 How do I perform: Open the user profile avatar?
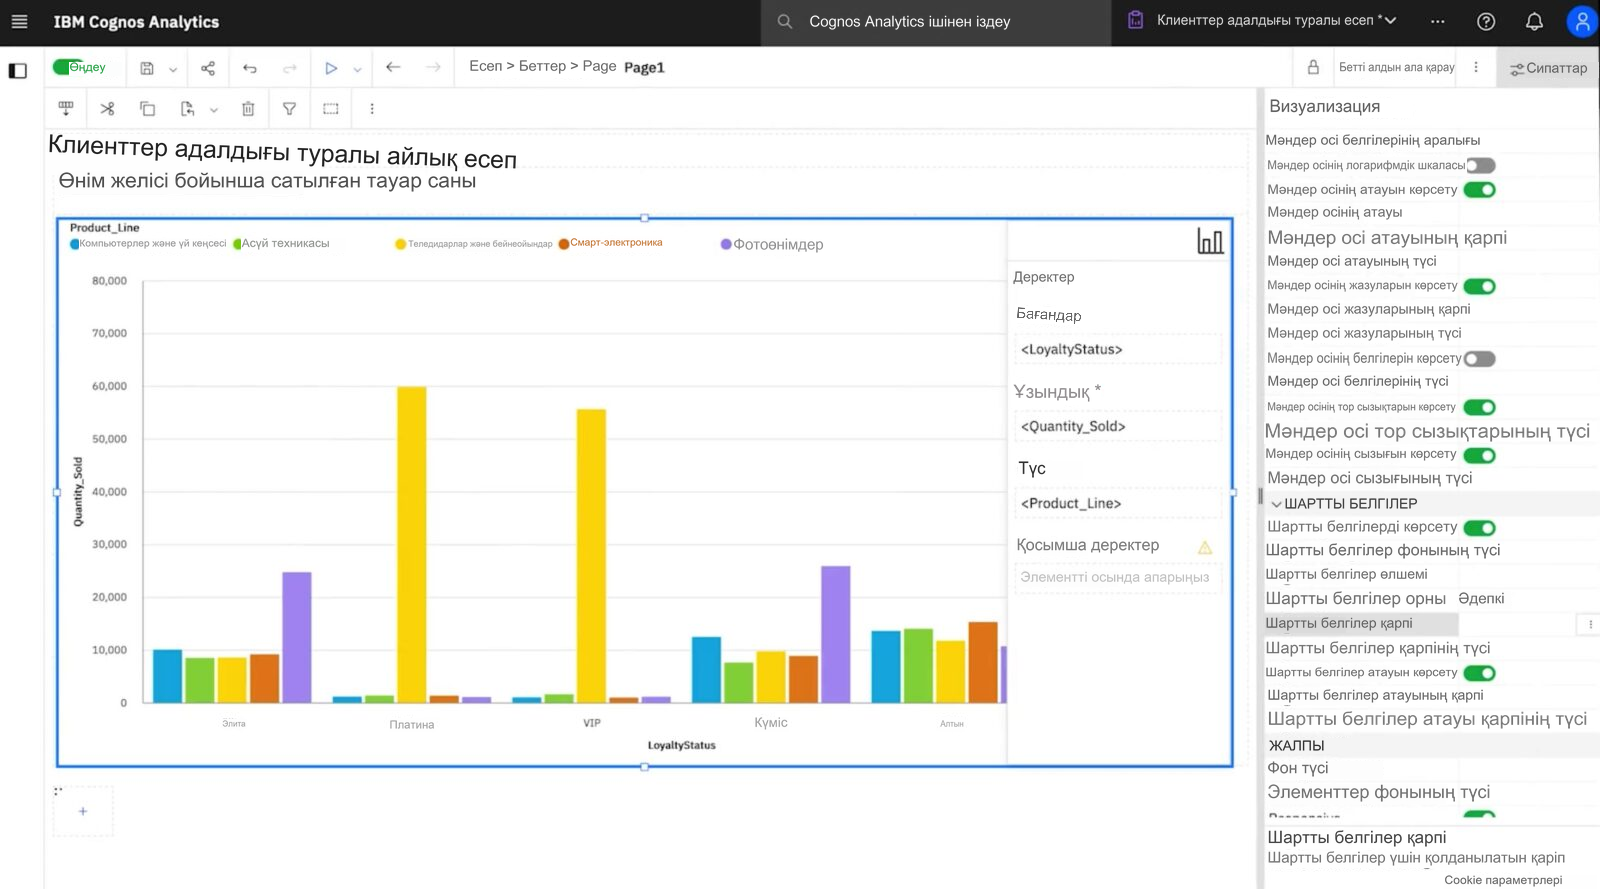[x=1582, y=21]
